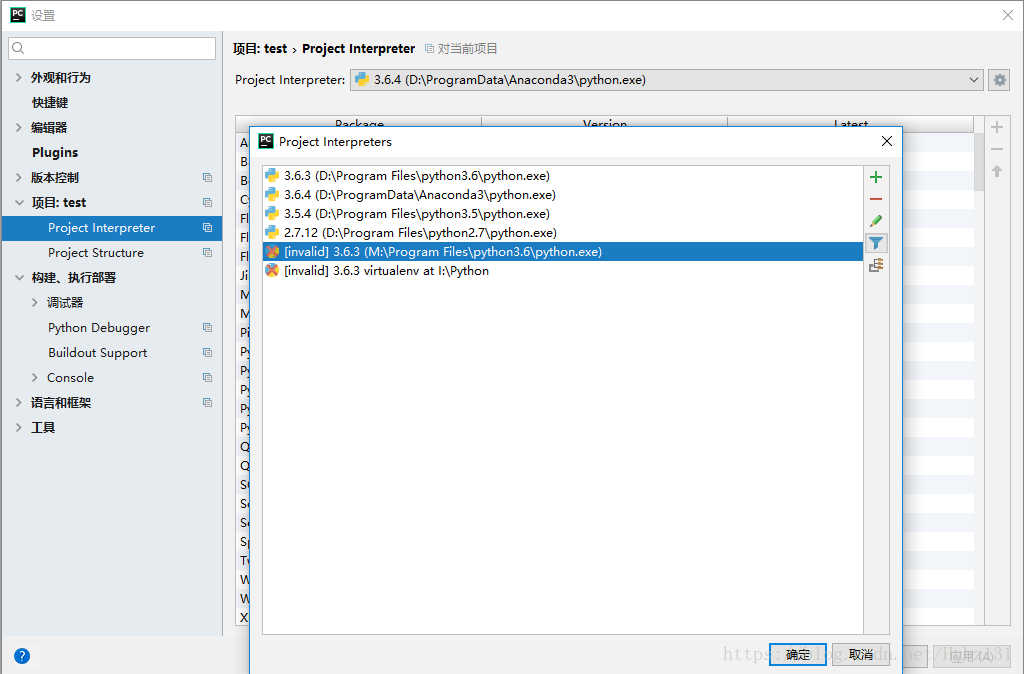Expand the 工具 section
The image size is (1024, 674).
click(x=18, y=427)
